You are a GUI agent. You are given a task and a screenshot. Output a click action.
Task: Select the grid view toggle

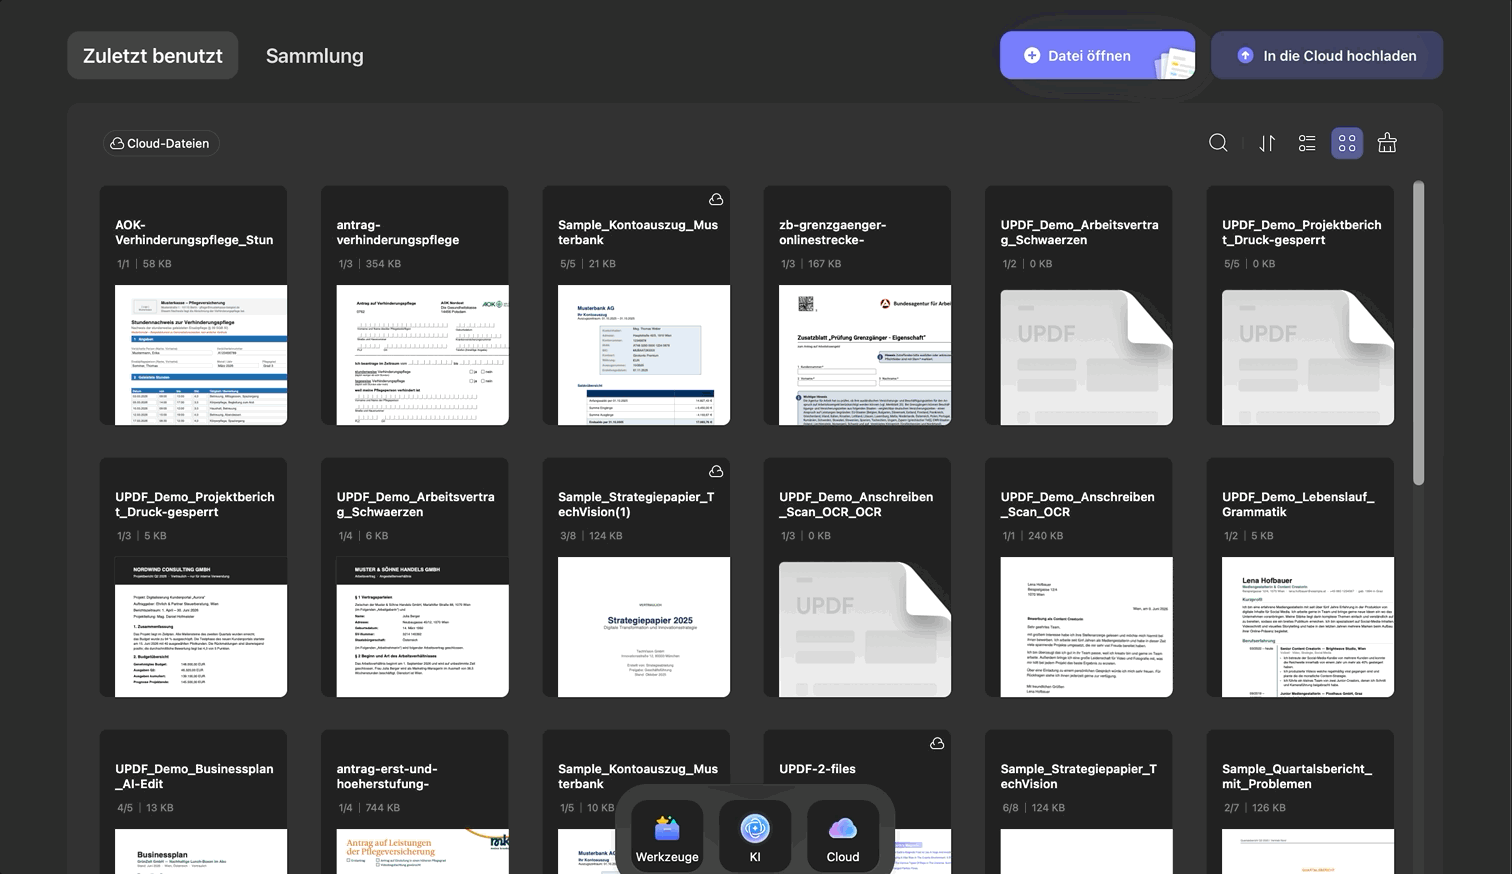[x=1347, y=143]
